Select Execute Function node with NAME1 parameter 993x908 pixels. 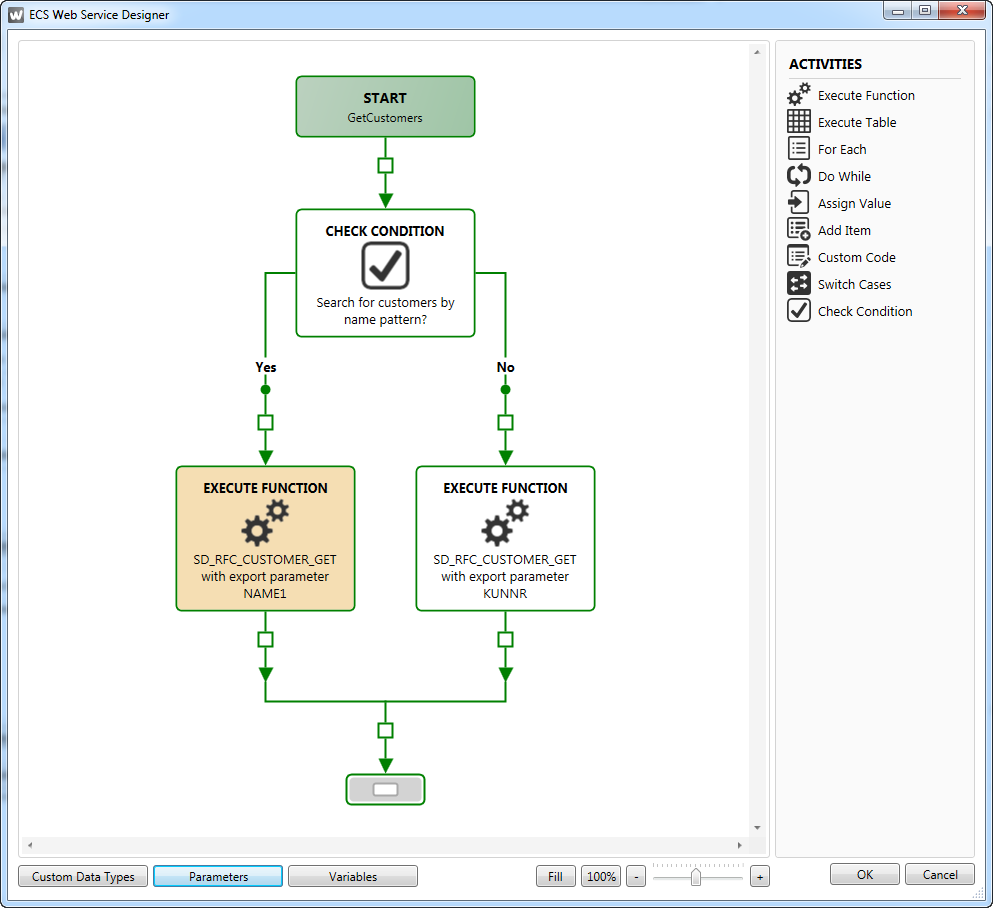click(265, 538)
